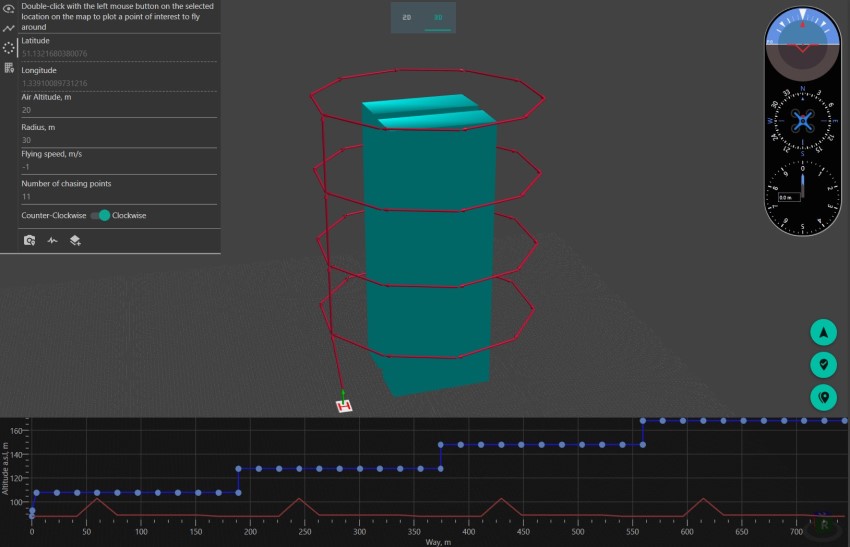Click the Flying speed input field
850x547 pixels.
(118, 168)
